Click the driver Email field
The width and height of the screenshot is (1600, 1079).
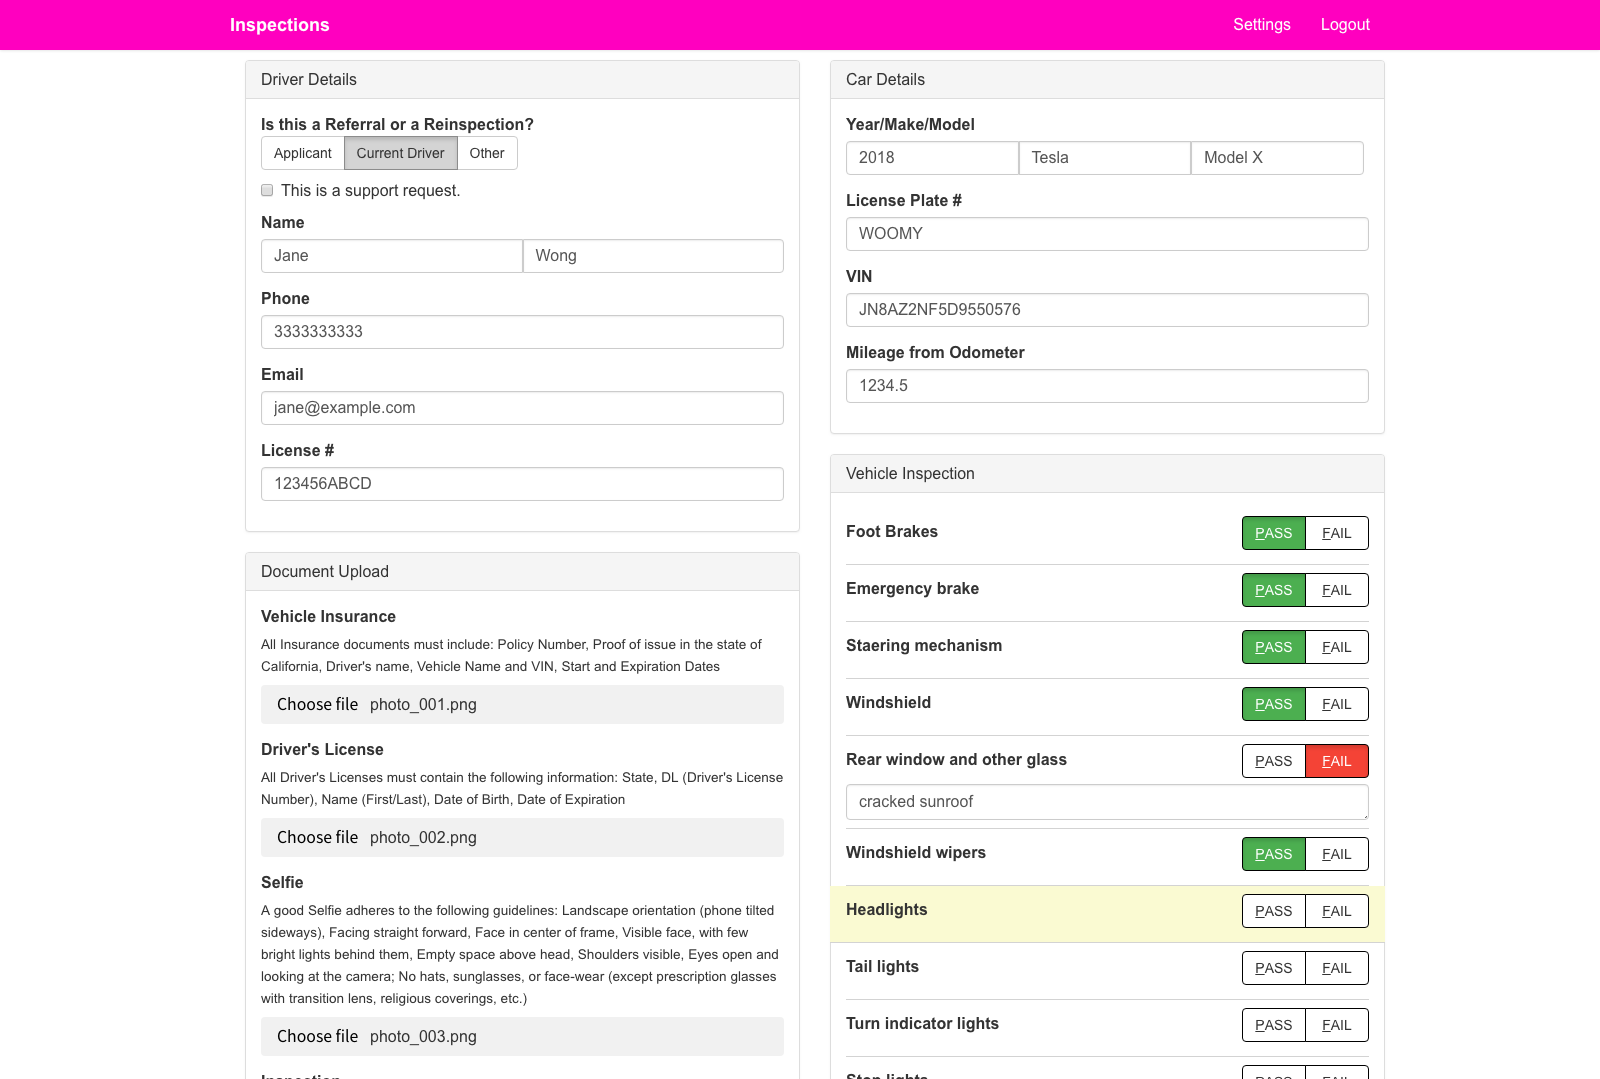point(521,408)
